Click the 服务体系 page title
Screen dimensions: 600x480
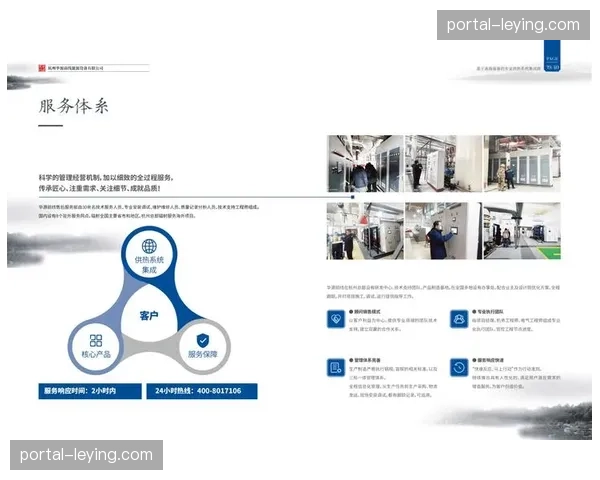point(73,106)
